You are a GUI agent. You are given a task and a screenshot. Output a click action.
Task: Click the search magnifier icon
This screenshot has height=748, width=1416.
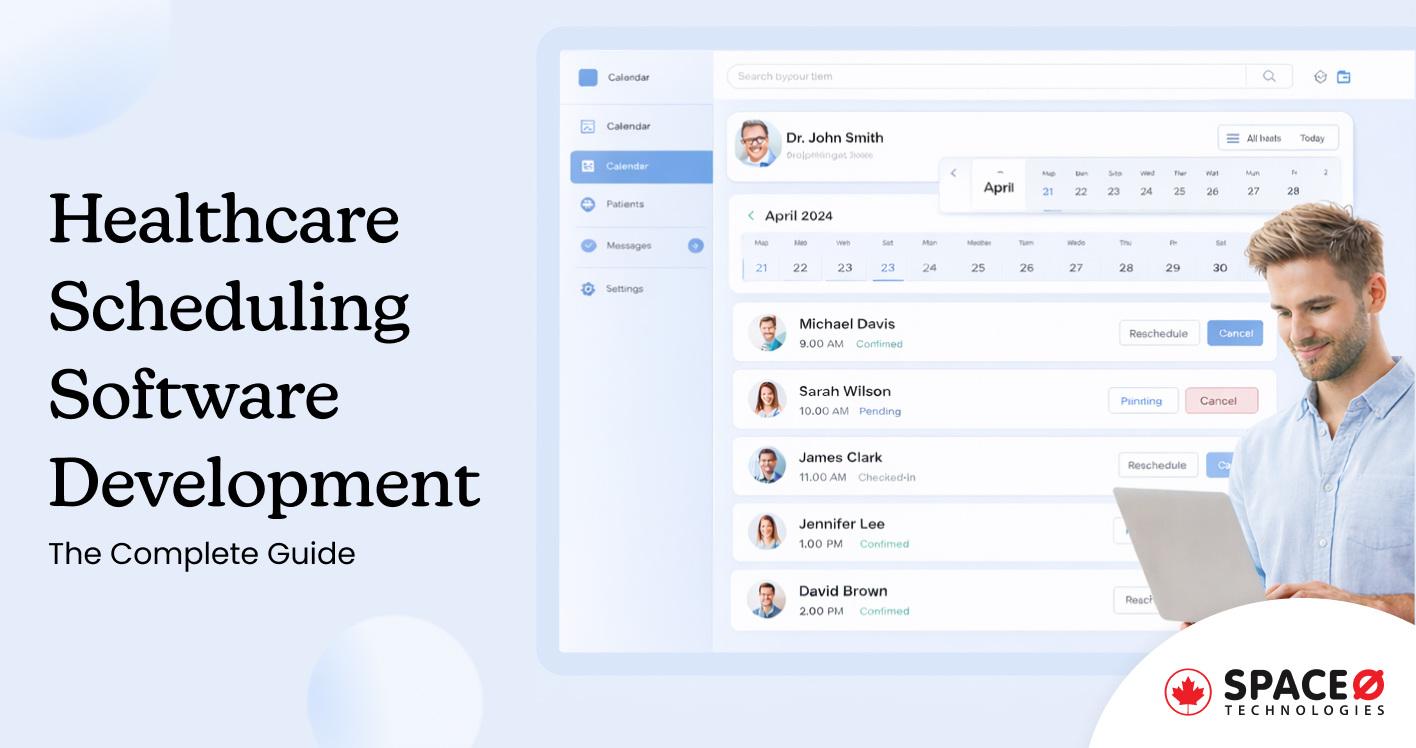pos(1269,76)
